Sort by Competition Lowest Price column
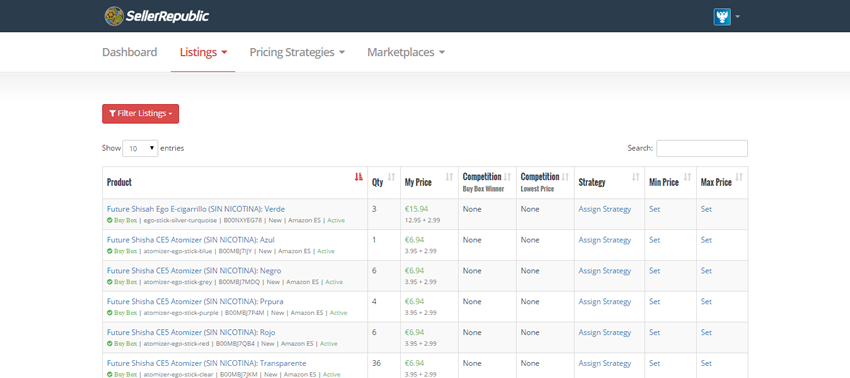850x378 pixels. [x=545, y=182]
